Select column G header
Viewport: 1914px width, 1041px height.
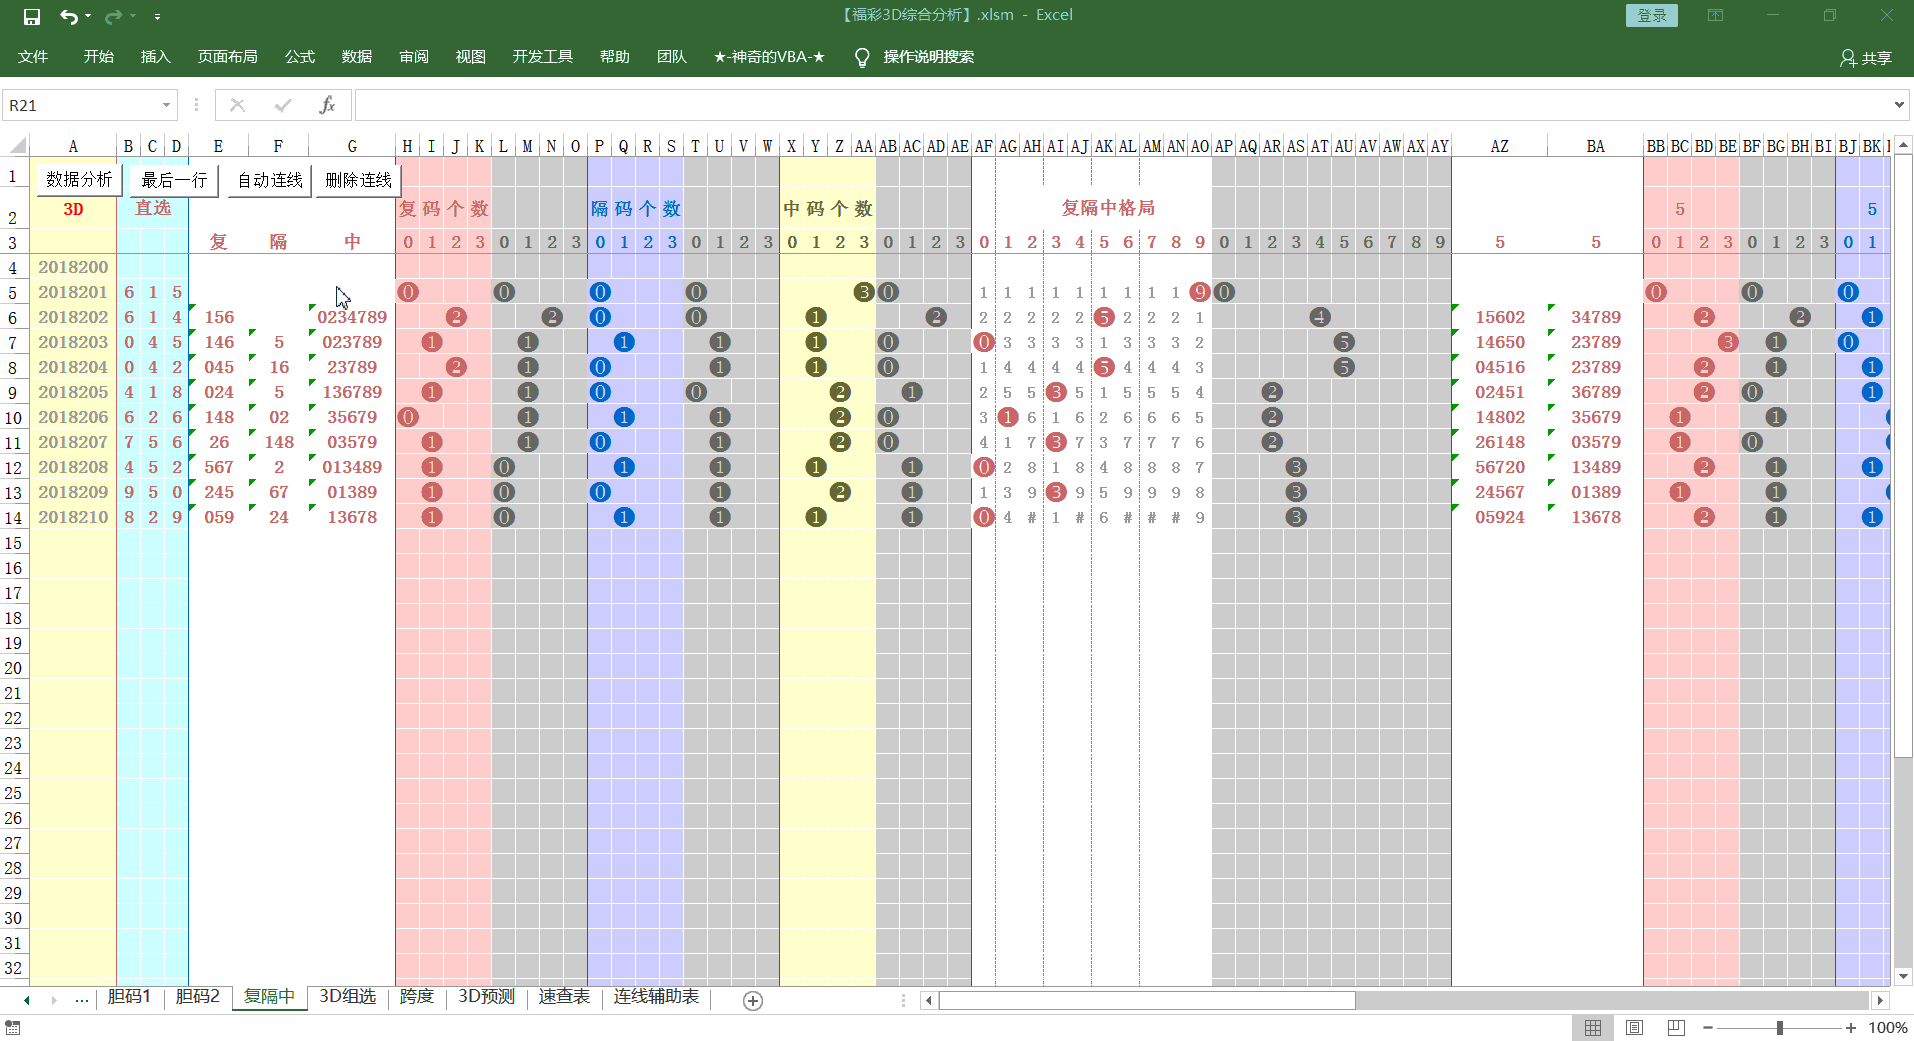(352, 146)
